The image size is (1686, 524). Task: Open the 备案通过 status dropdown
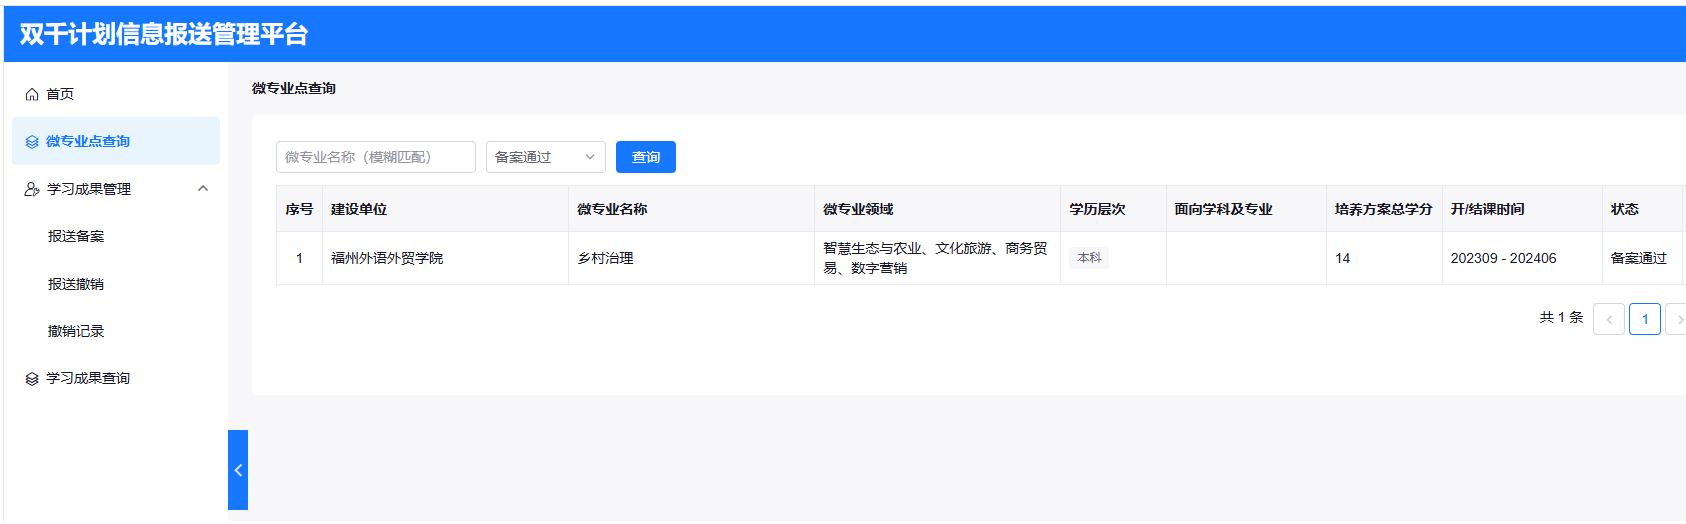[545, 157]
